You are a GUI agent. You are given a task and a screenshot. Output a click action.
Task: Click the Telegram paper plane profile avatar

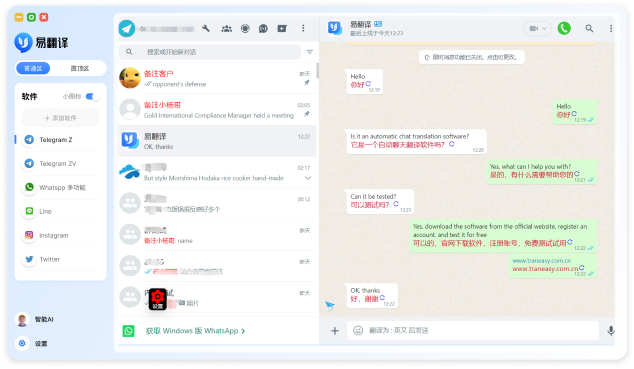pyautogui.click(x=127, y=29)
